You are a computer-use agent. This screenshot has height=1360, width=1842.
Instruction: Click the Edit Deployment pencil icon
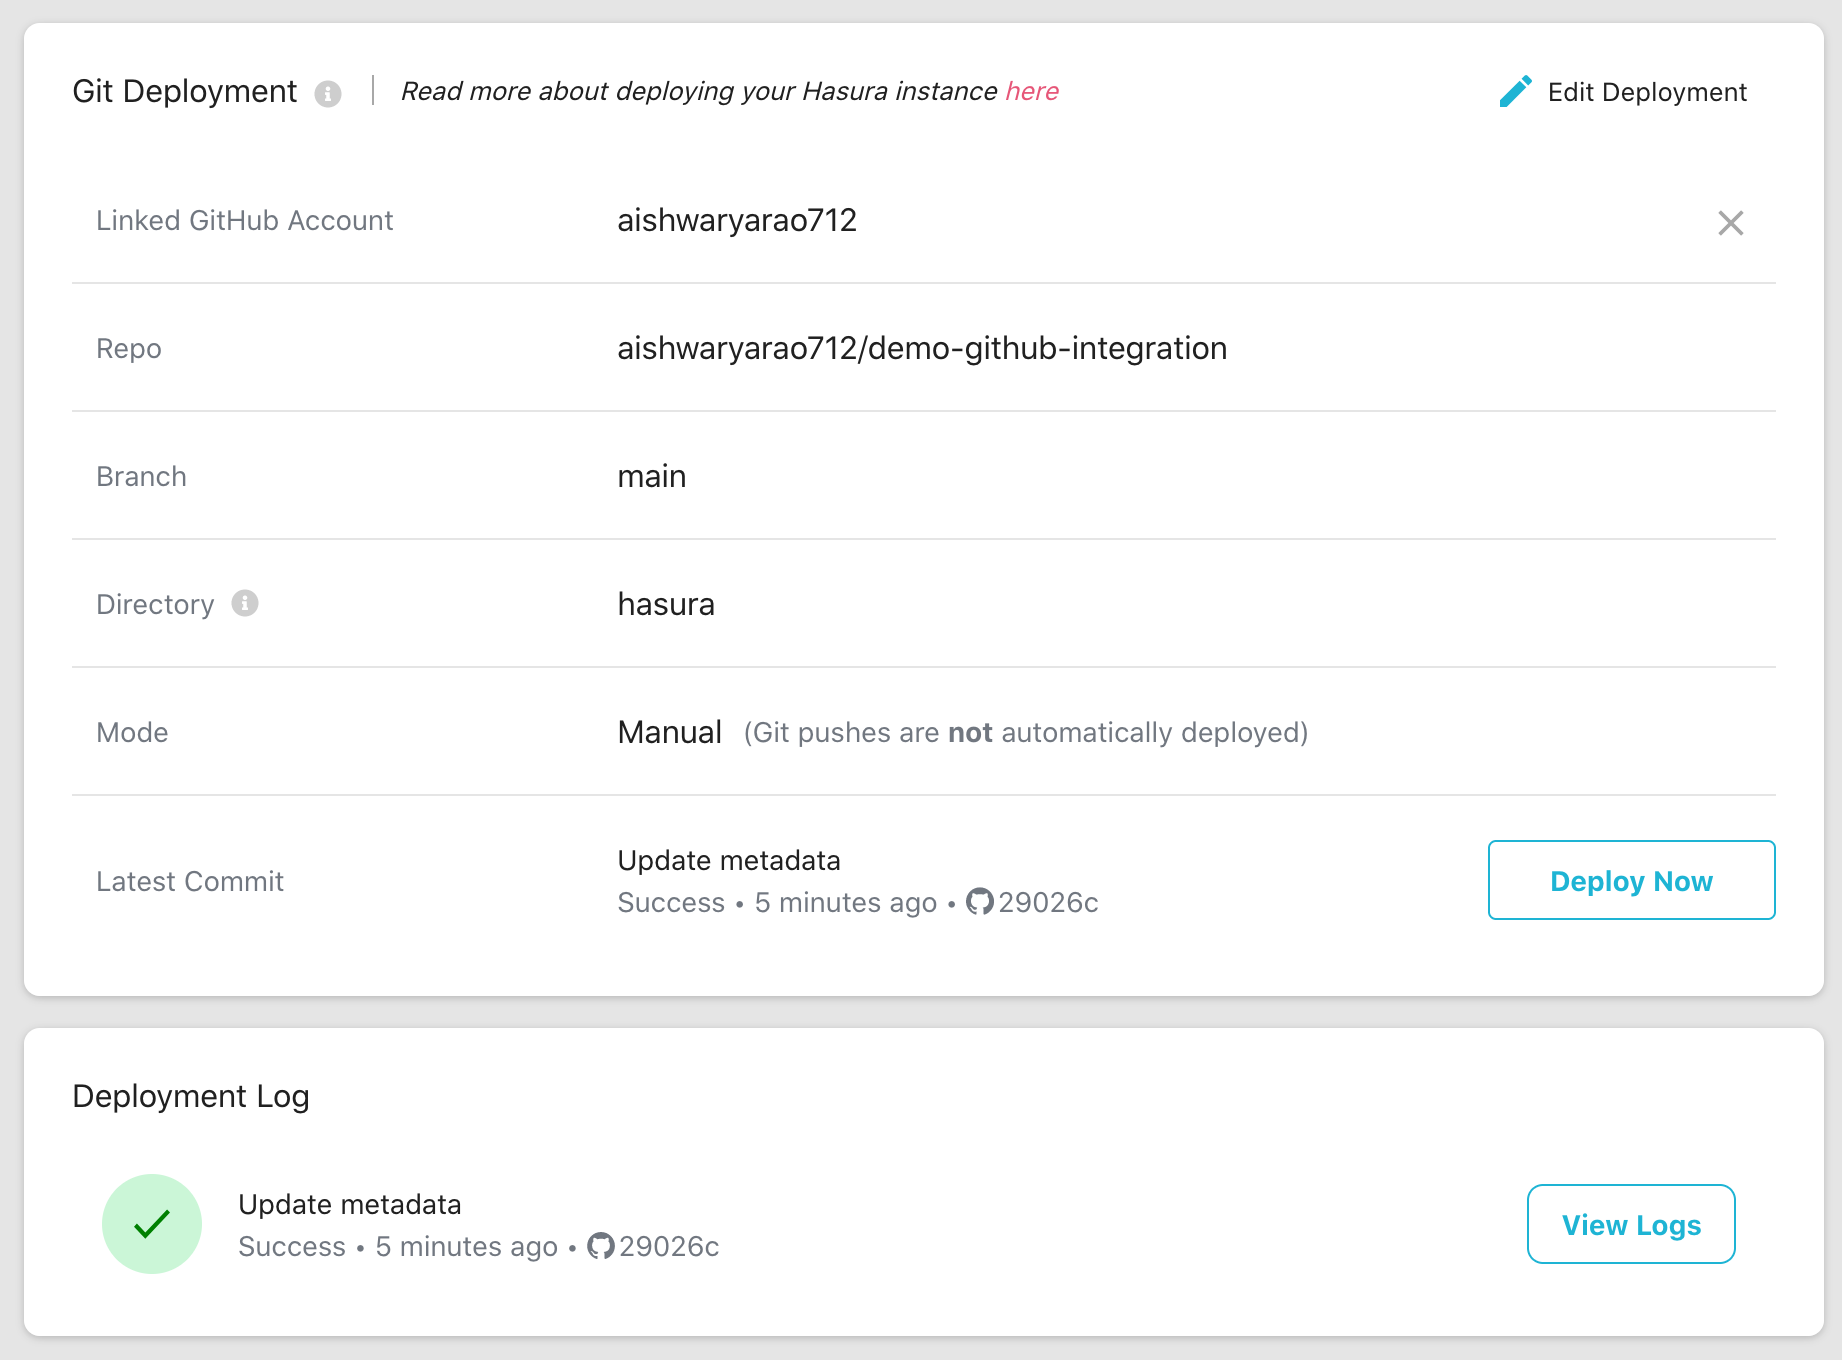pyautogui.click(x=1514, y=90)
